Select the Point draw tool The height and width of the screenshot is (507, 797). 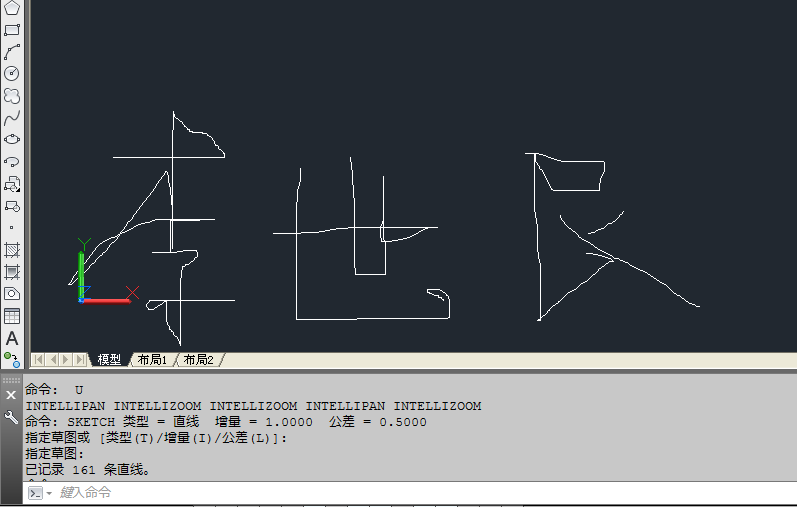[x=12, y=227]
